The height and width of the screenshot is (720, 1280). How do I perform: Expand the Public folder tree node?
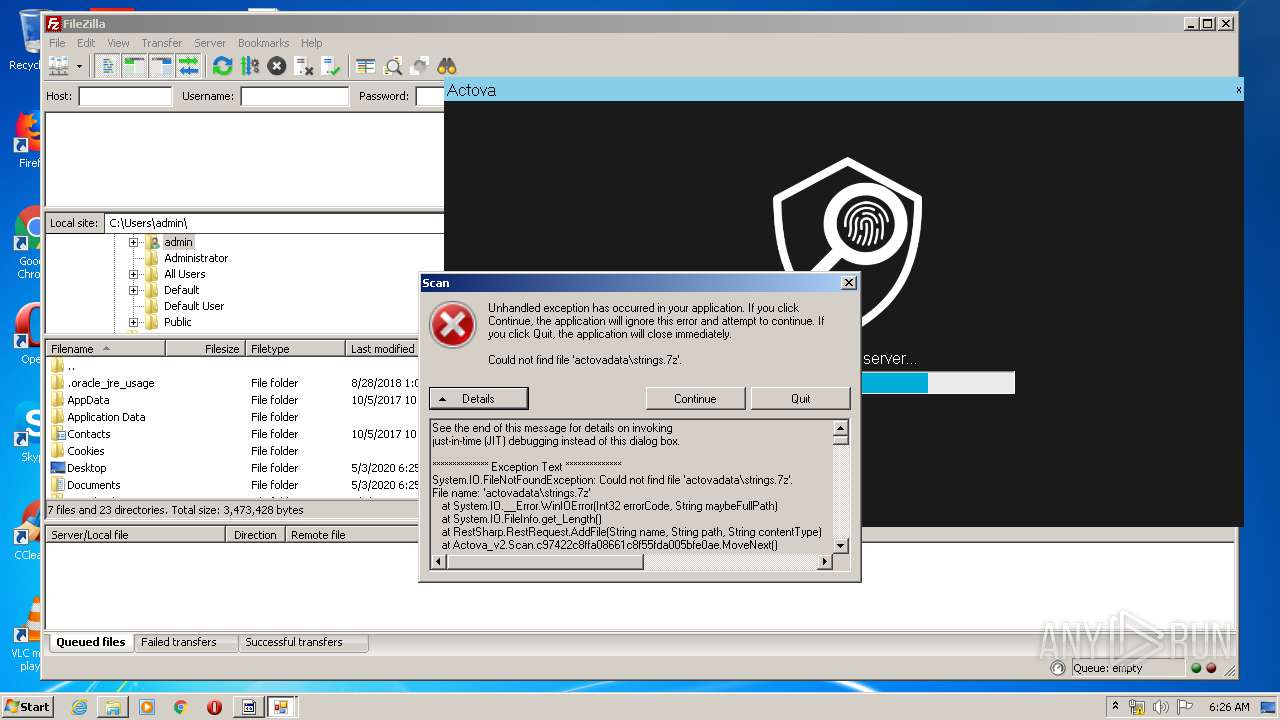point(133,322)
